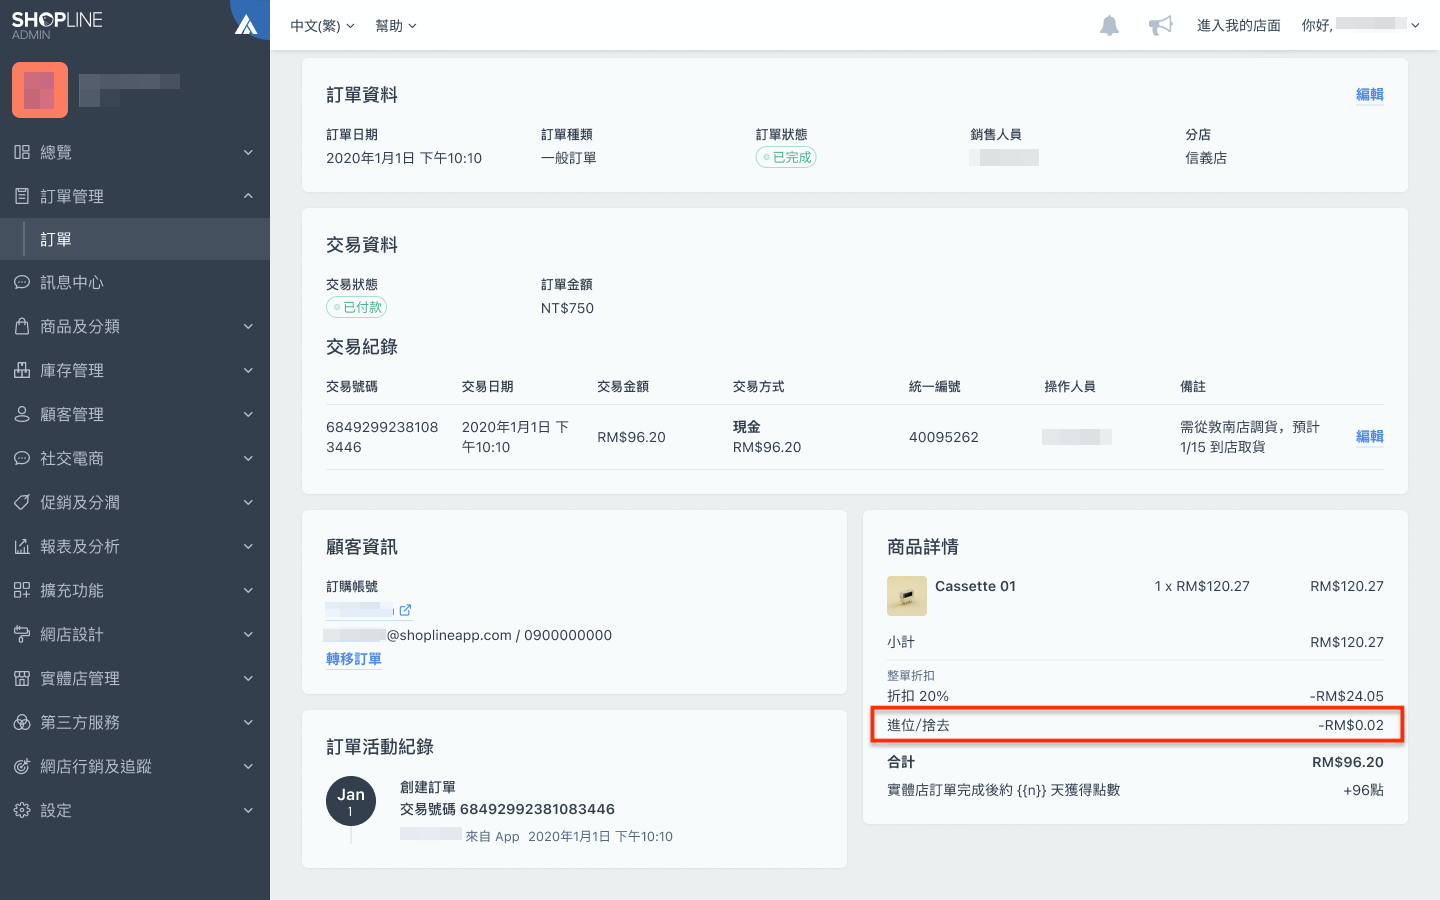Click the 商品及分類 bag icon

pyautogui.click(x=22, y=326)
